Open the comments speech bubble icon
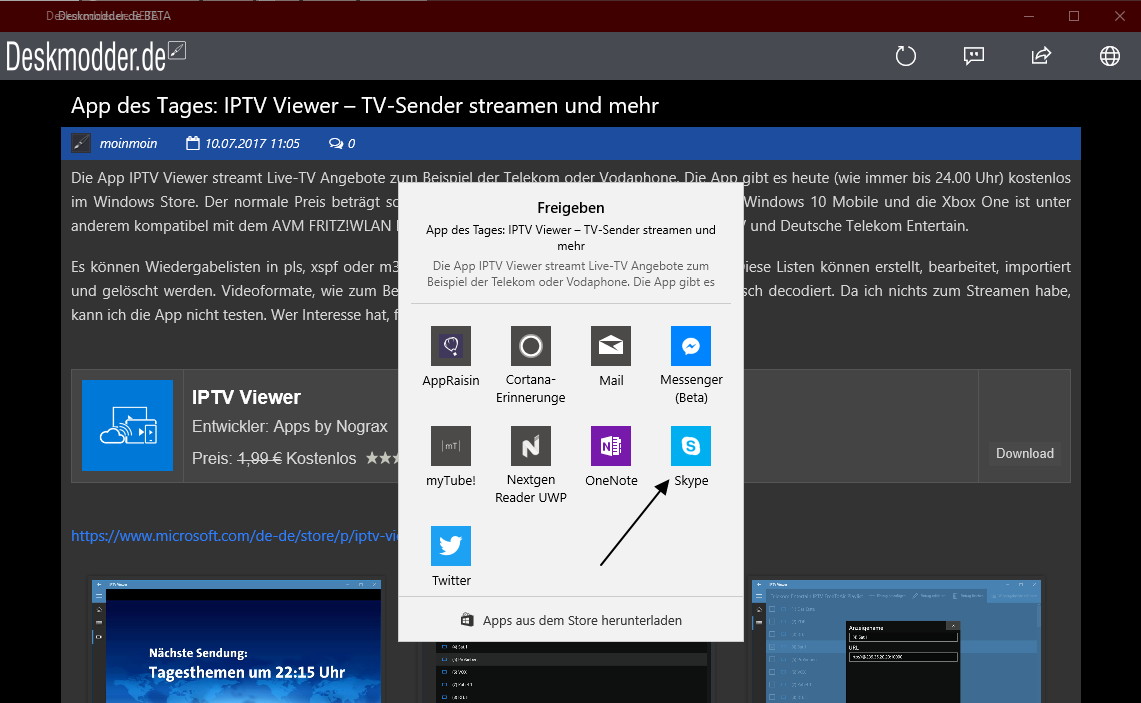Screen dimensions: 1141x703 point(974,56)
